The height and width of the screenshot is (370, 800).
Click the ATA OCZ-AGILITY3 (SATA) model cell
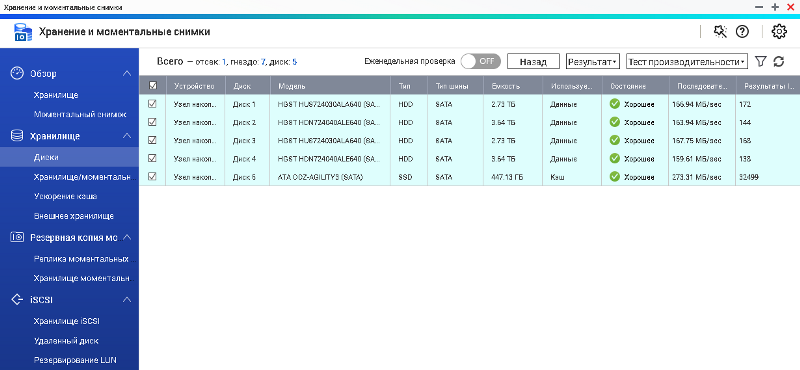point(320,177)
